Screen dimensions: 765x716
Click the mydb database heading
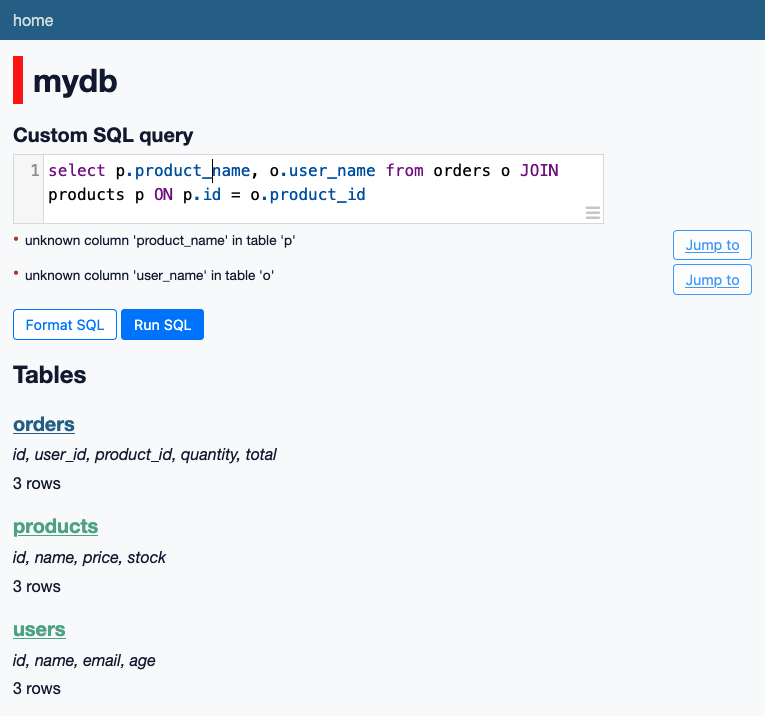tap(75, 81)
